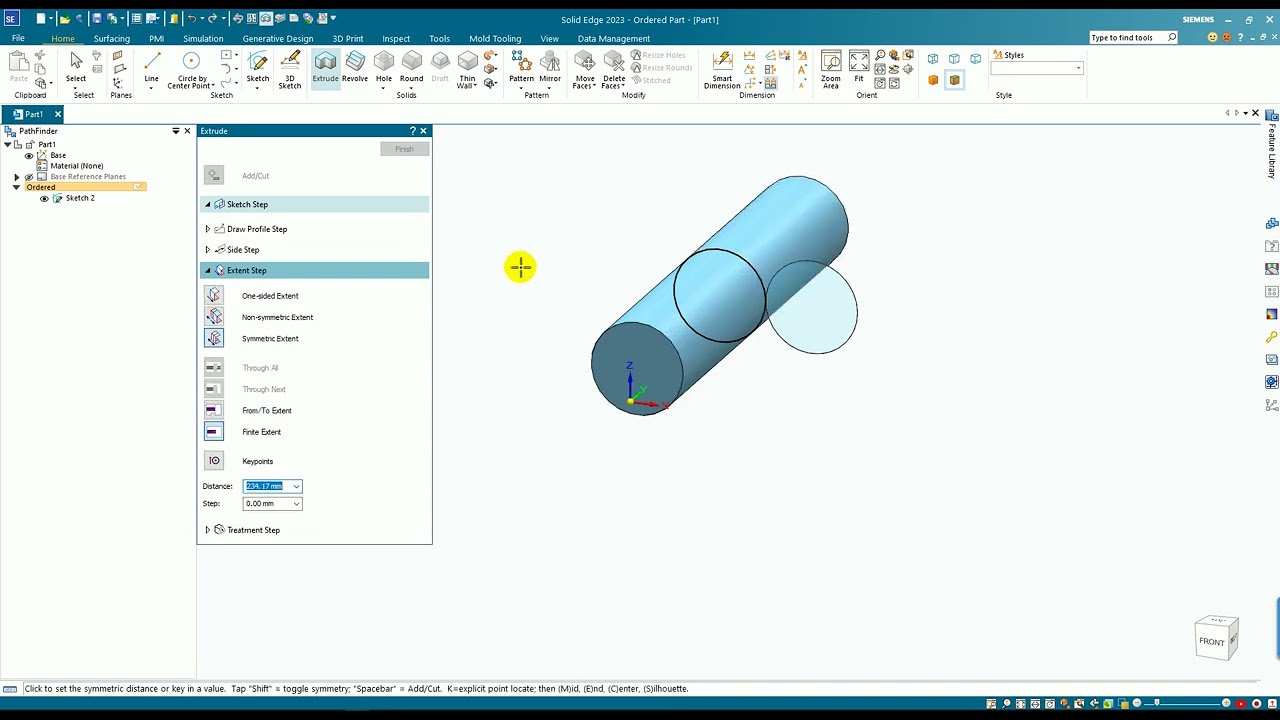The width and height of the screenshot is (1280, 720).
Task: Activate the Smart Dimension tool
Action: pyautogui.click(x=722, y=70)
